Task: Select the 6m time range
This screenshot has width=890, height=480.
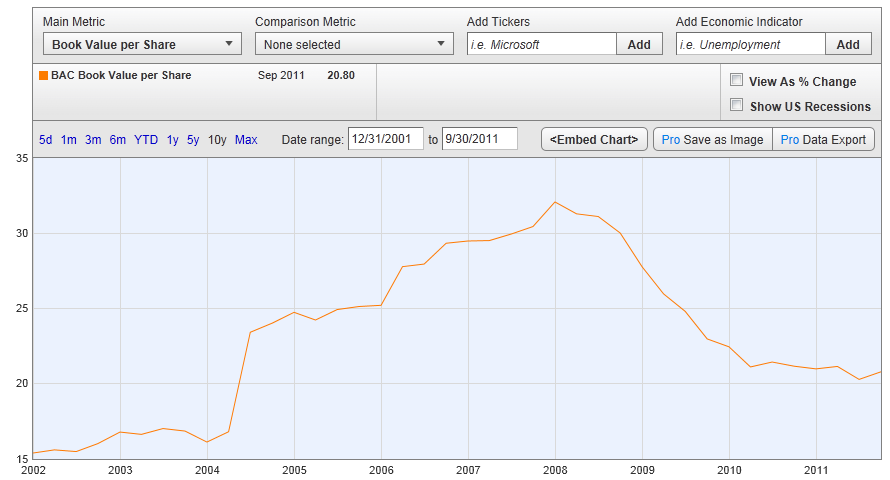Action: [117, 140]
